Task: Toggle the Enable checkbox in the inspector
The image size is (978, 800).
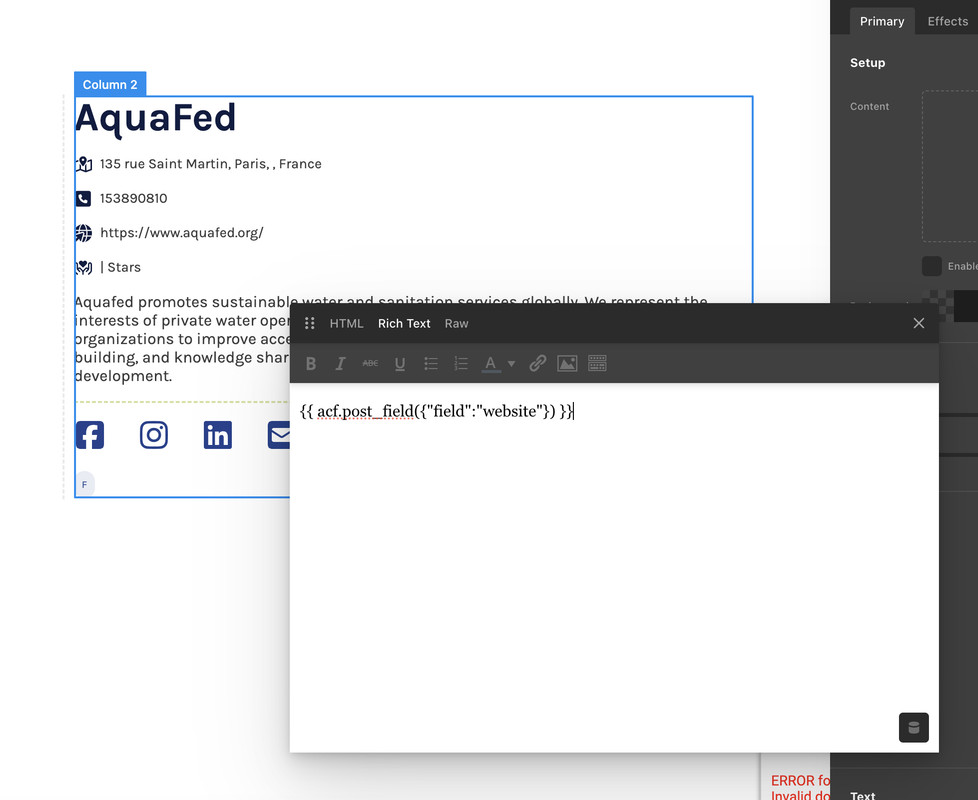Action: pyautogui.click(x=932, y=266)
